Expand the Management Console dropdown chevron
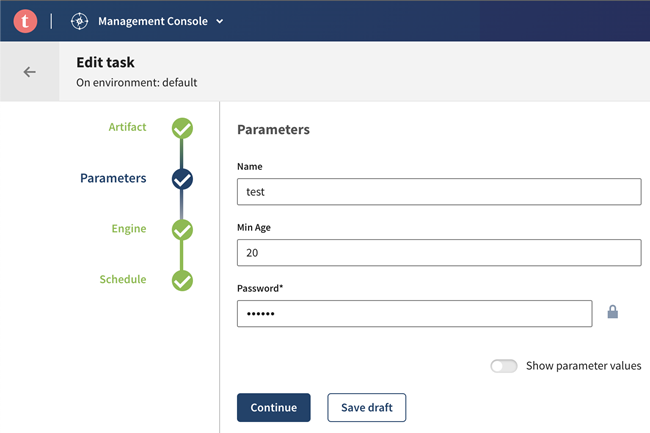 tap(220, 21)
